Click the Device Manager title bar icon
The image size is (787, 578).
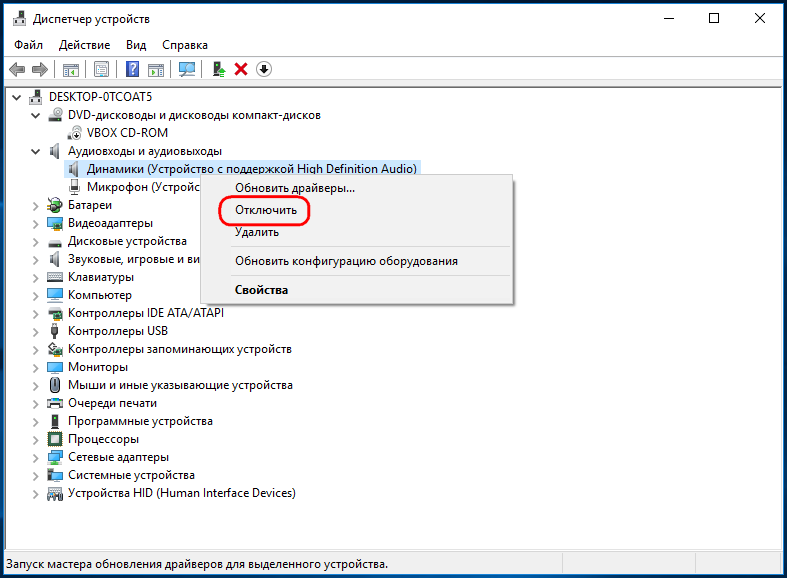(x=19, y=19)
